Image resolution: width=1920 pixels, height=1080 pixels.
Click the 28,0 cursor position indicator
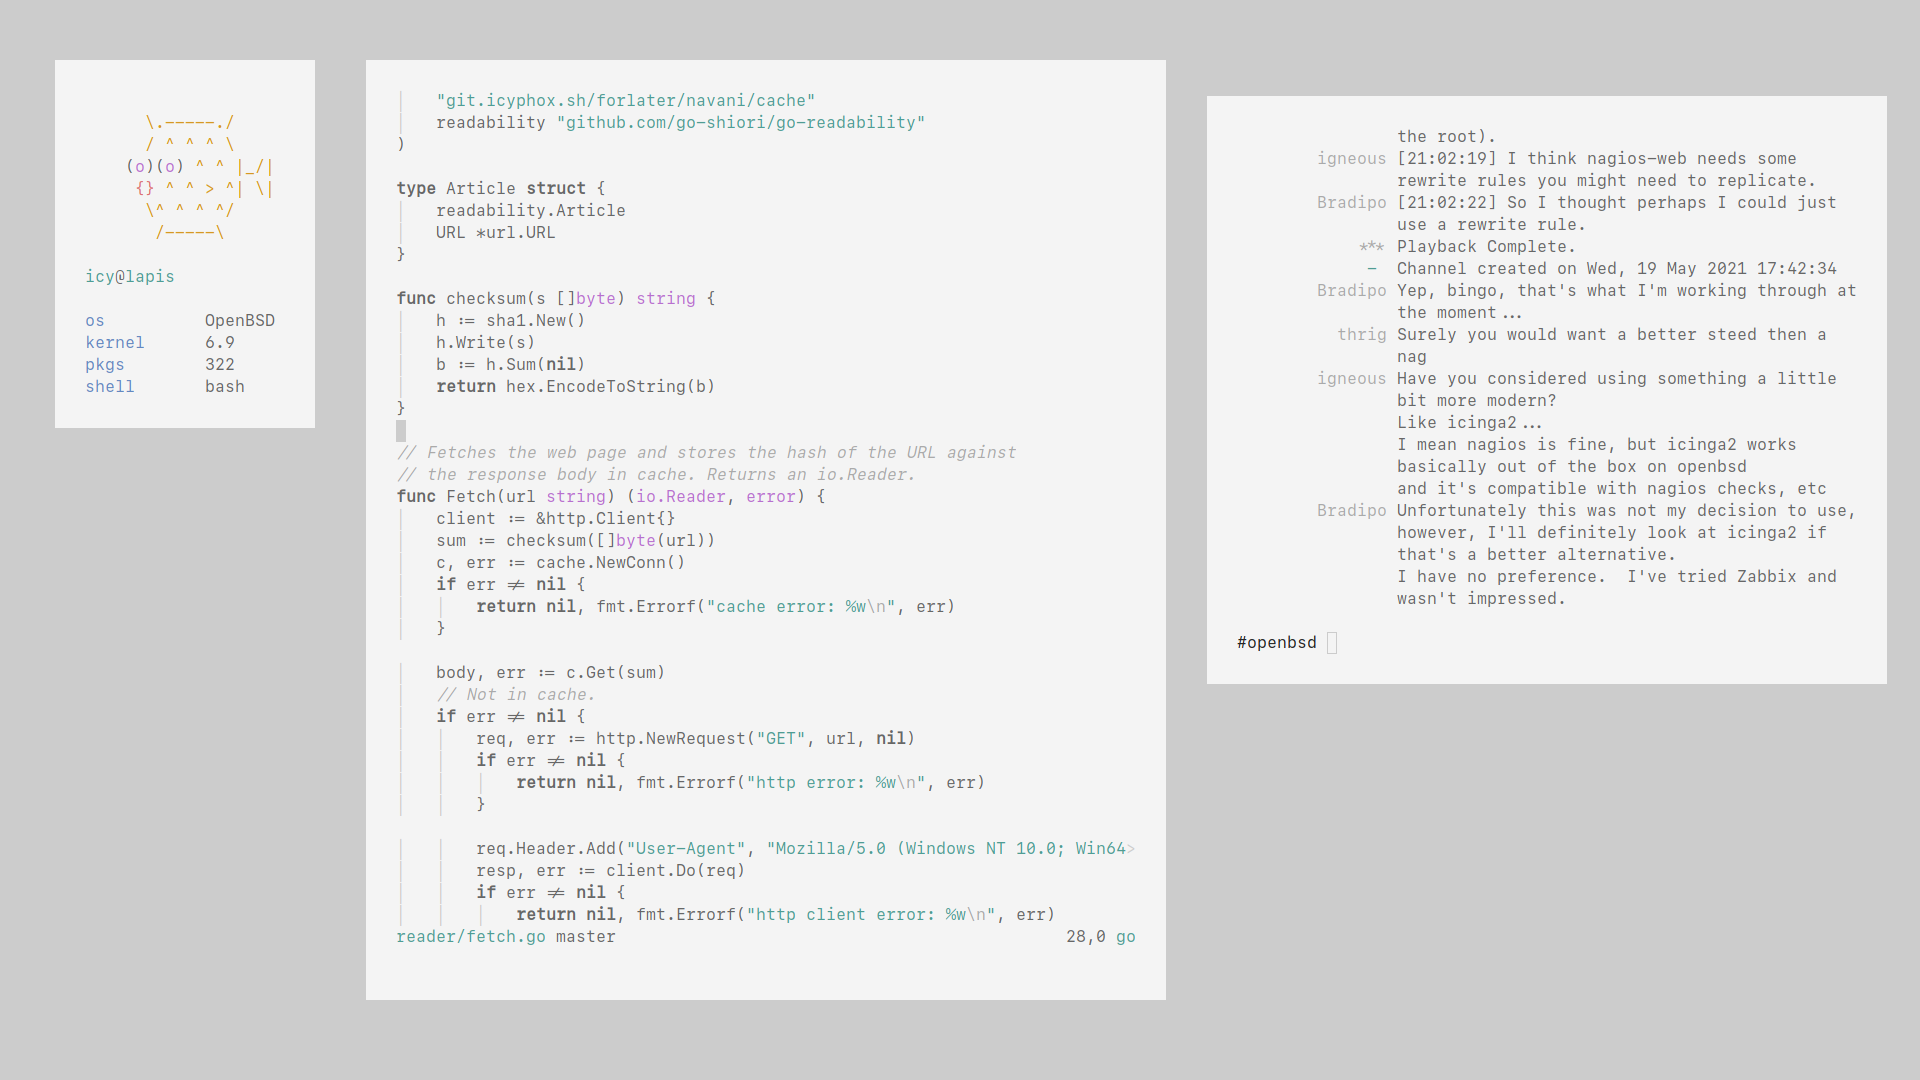(x=1085, y=937)
